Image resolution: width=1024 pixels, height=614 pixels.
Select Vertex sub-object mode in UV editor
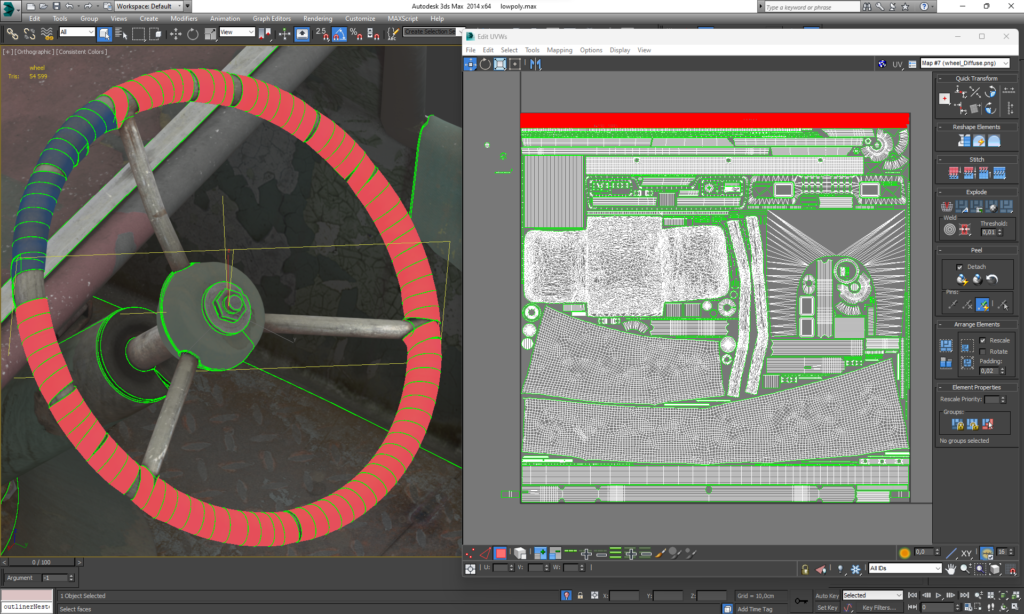[471, 552]
